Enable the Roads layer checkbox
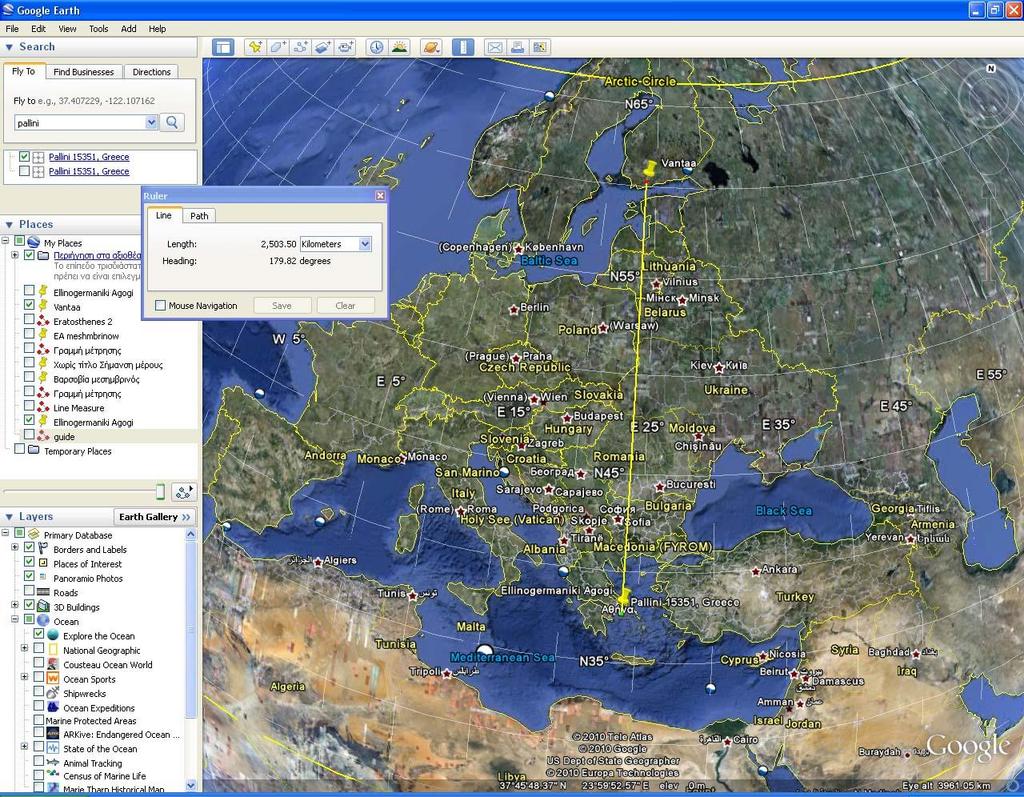 [29, 590]
